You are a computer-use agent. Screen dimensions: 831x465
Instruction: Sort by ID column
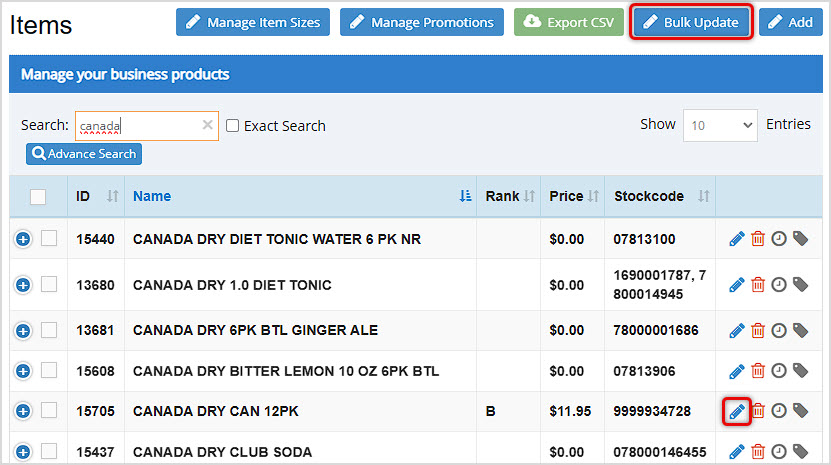tap(96, 196)
